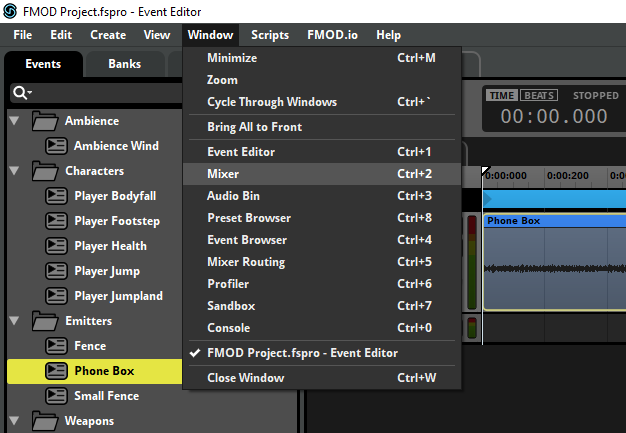The image size is (626, 433).
Task: Choose Close Window from the menu
Action: click(x=322, y=378)
